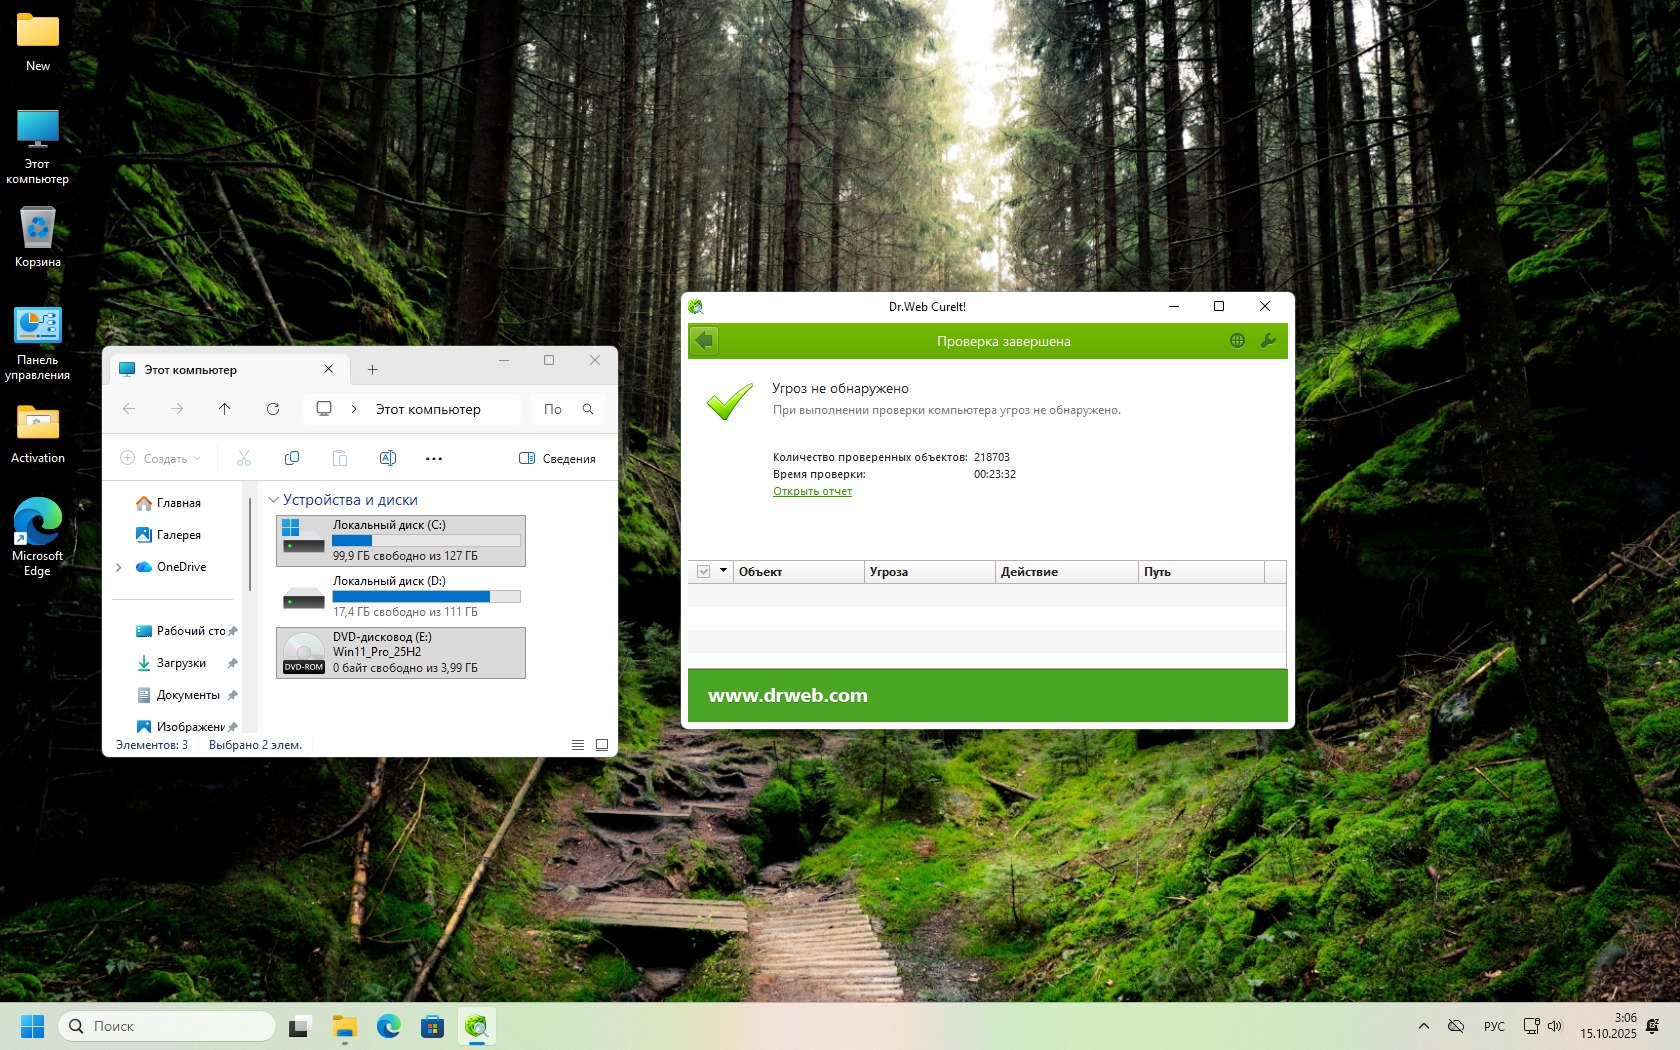This screenshot has width=1680, height=1050.
Task: Open the Dr.Web language globe icon
Action: tap(1237, 341)
